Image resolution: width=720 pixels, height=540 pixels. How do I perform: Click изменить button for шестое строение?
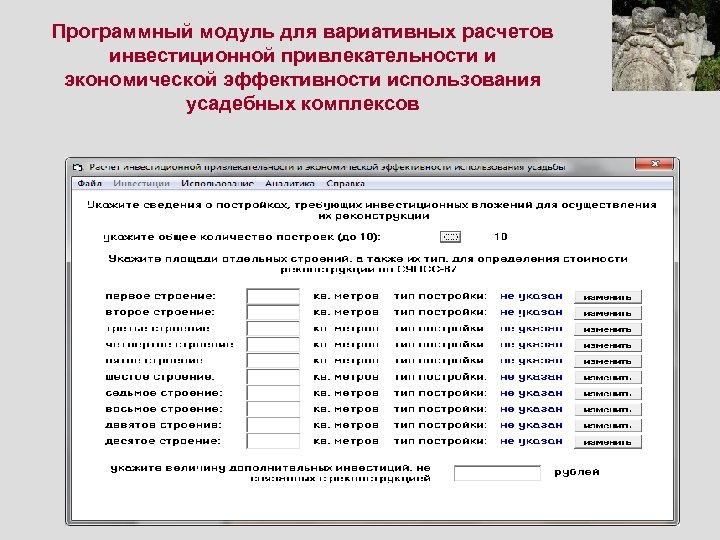coord(608,377)
